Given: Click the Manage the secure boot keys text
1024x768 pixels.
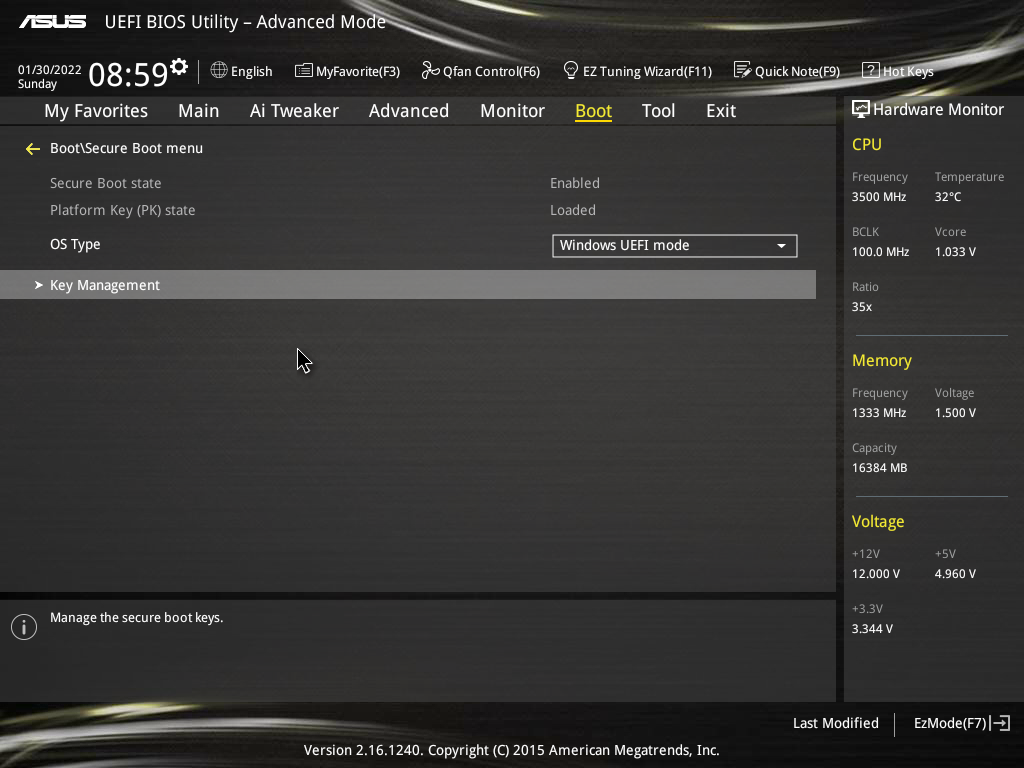Looking at the screenshot, I should pos(136,618).
